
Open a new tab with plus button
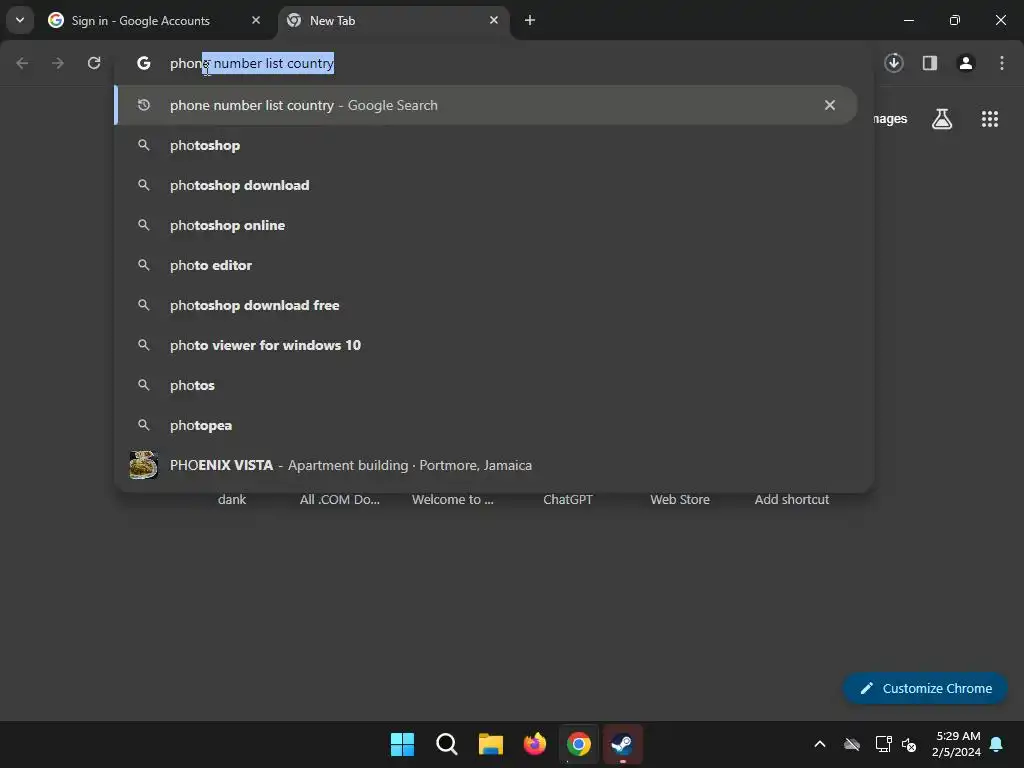pyautogui.click(x=530, y=20)
